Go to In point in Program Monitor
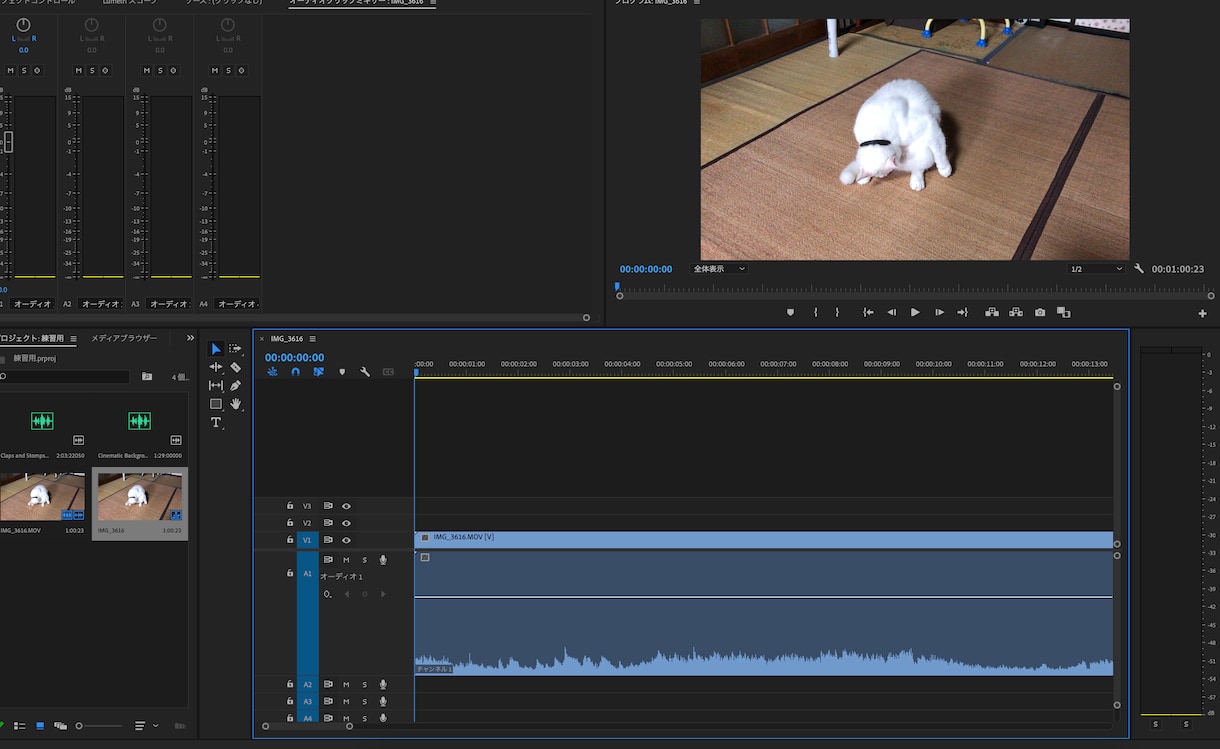 tap(868, 312)
